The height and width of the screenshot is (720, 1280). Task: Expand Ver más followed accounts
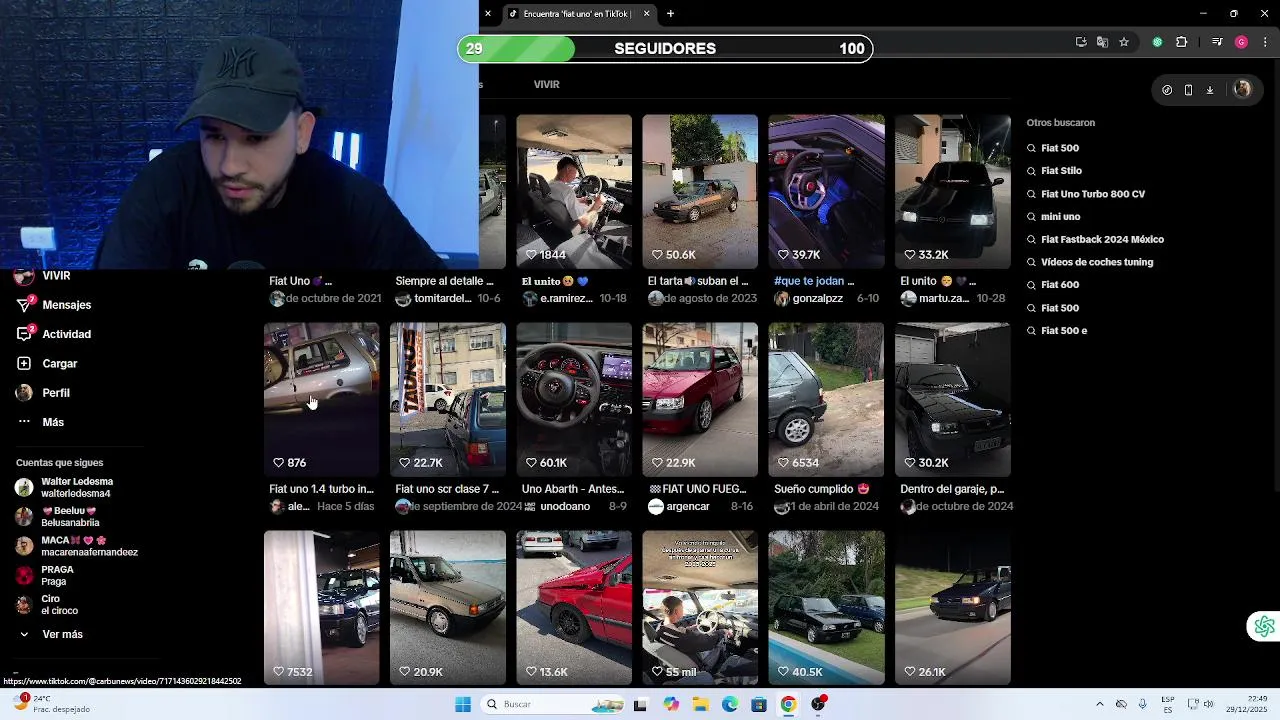pos(51,634)
